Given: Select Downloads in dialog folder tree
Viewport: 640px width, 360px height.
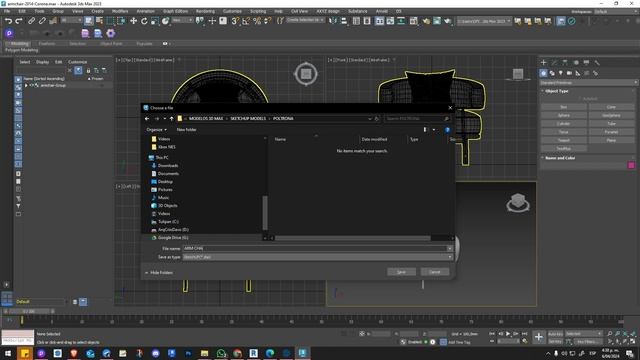Looking at the screenshot, I should (168, 166).
